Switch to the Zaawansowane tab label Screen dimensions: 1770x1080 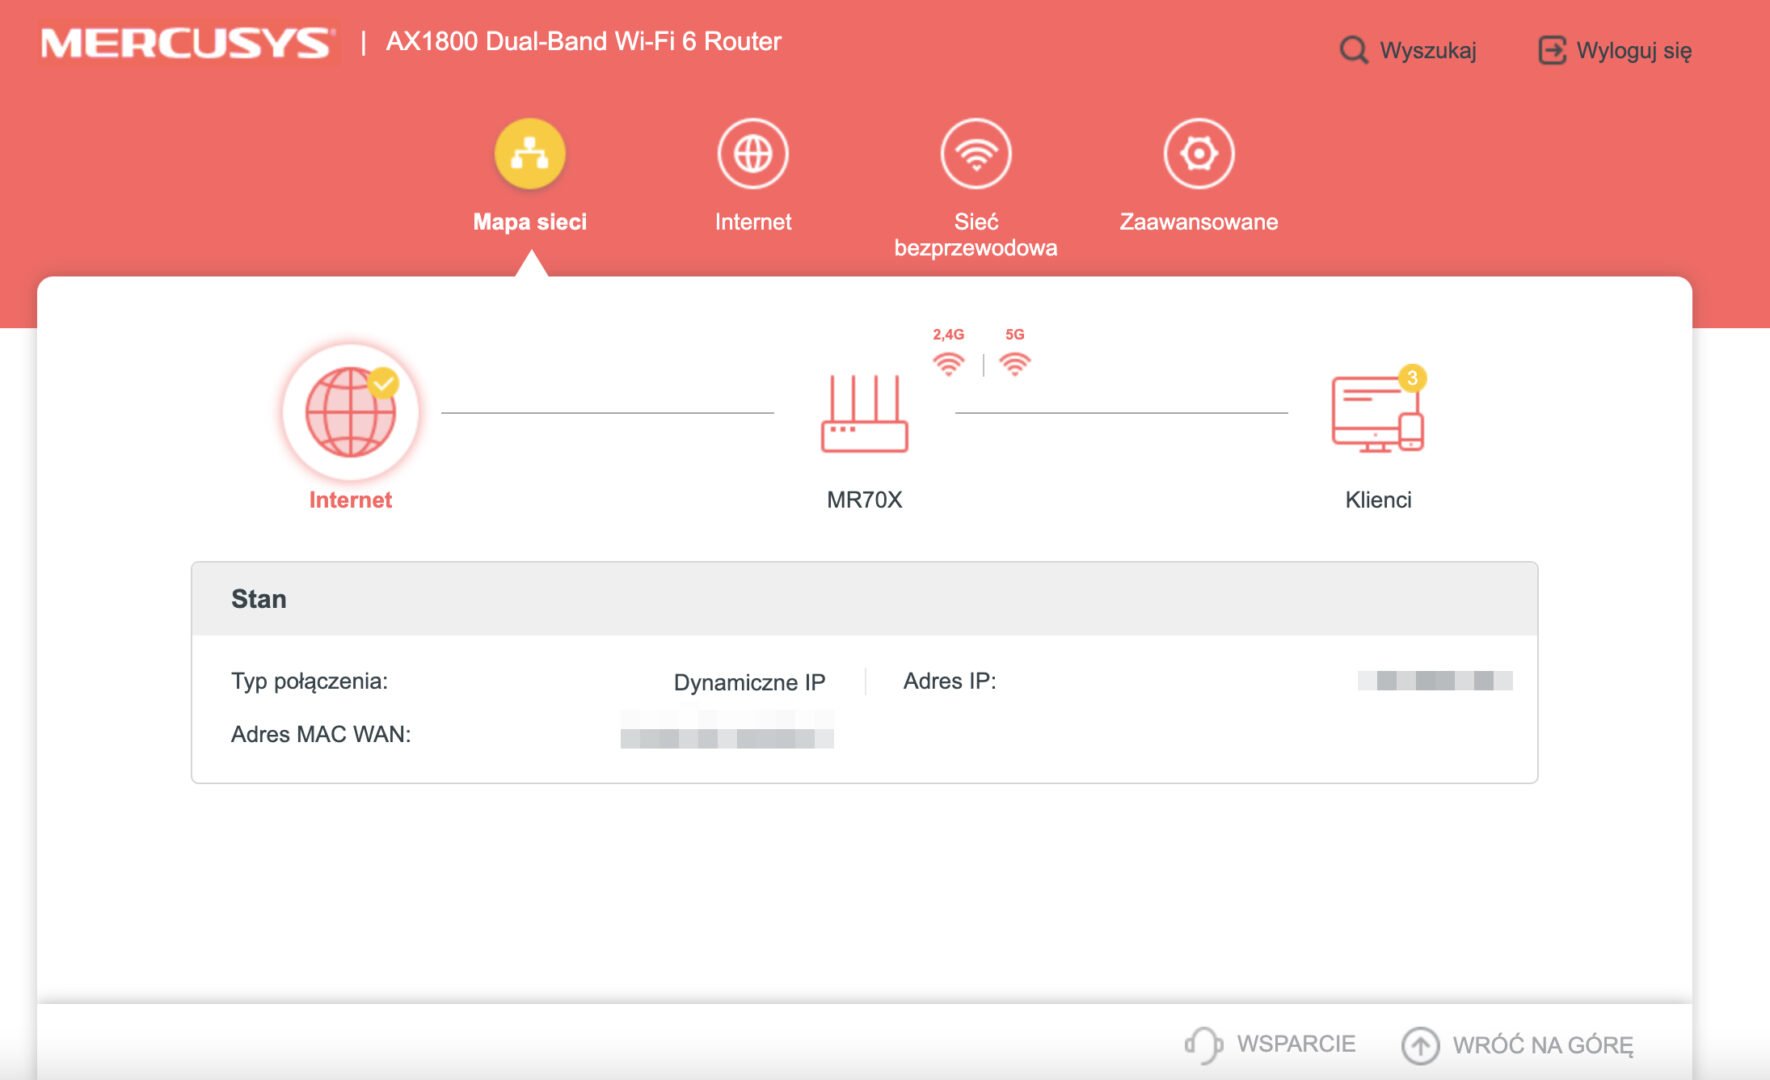tap(1198, 222)
